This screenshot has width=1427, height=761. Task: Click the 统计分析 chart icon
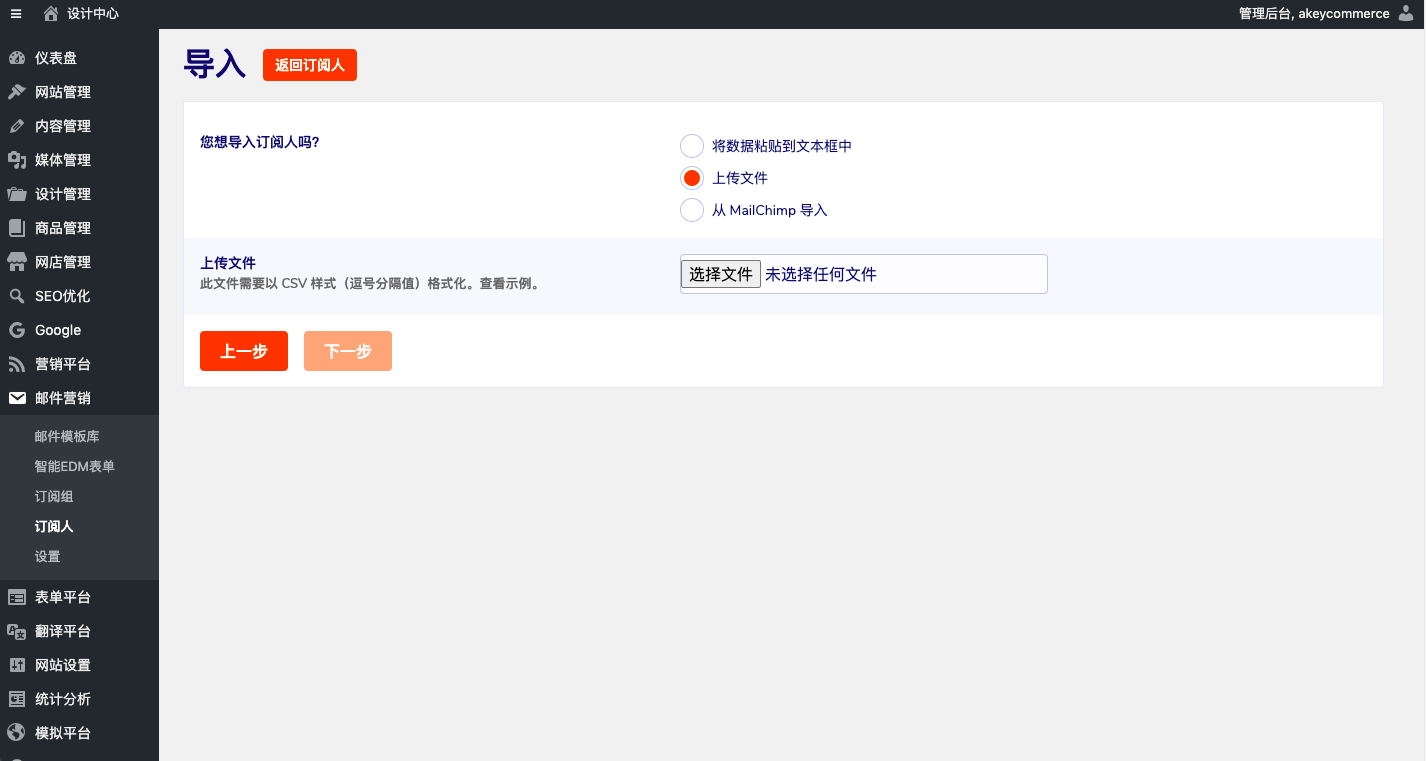17,699
